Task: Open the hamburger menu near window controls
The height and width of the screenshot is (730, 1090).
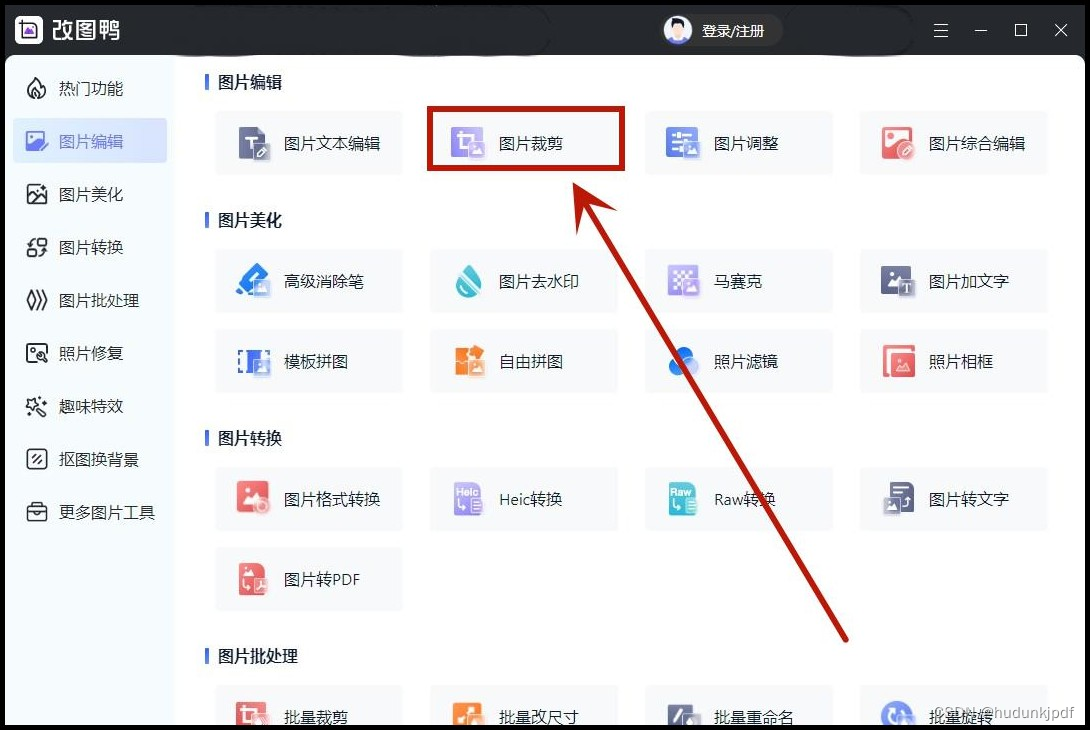Action: coord(941,30)
